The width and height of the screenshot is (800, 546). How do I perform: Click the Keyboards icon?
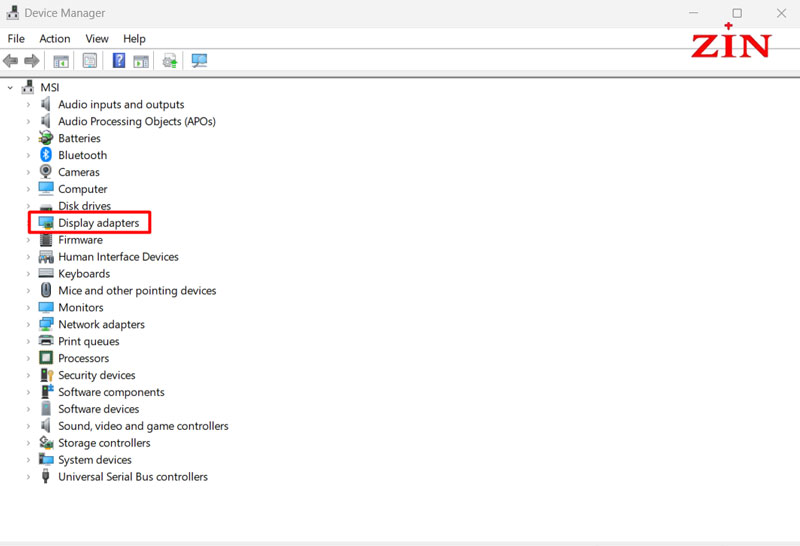pos(46,273)
